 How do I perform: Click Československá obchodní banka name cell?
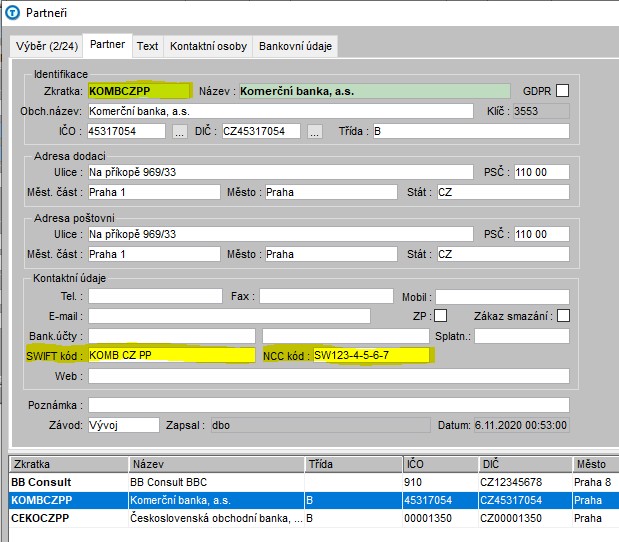(x=216, y=518)
